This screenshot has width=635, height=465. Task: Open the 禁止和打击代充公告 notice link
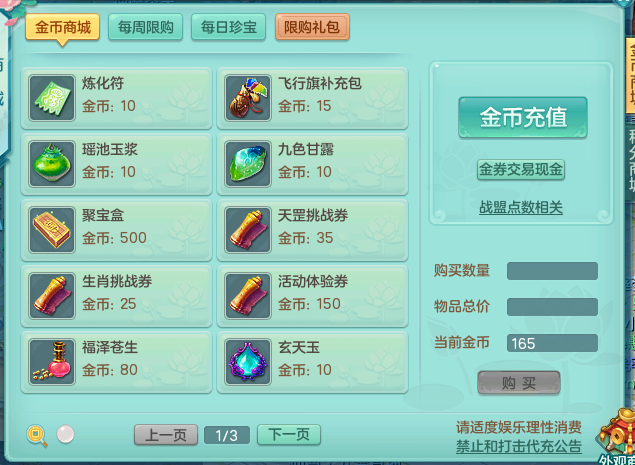tap(519, 446)
